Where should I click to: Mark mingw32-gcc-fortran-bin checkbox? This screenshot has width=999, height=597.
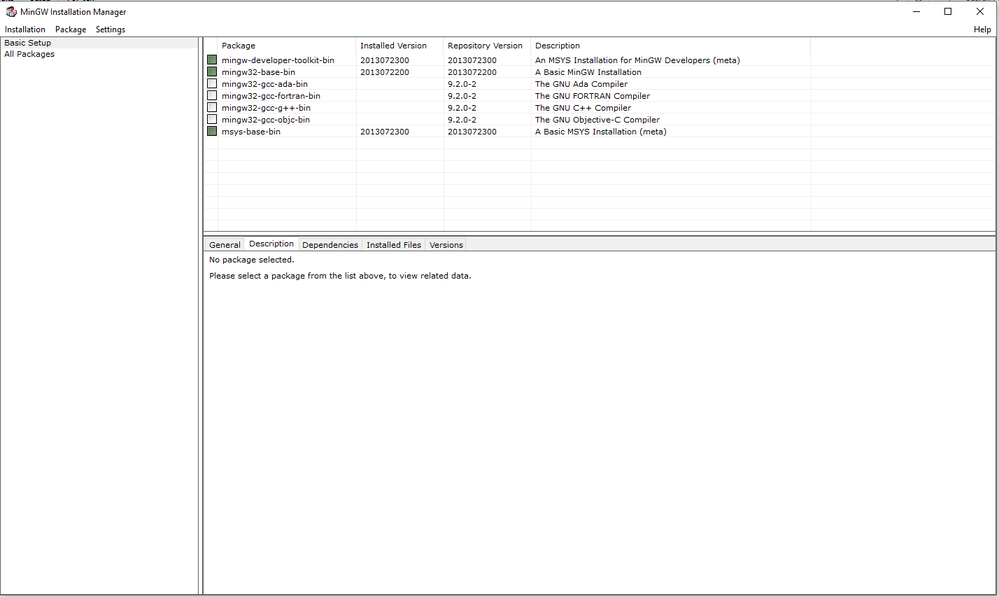(212, 96)
